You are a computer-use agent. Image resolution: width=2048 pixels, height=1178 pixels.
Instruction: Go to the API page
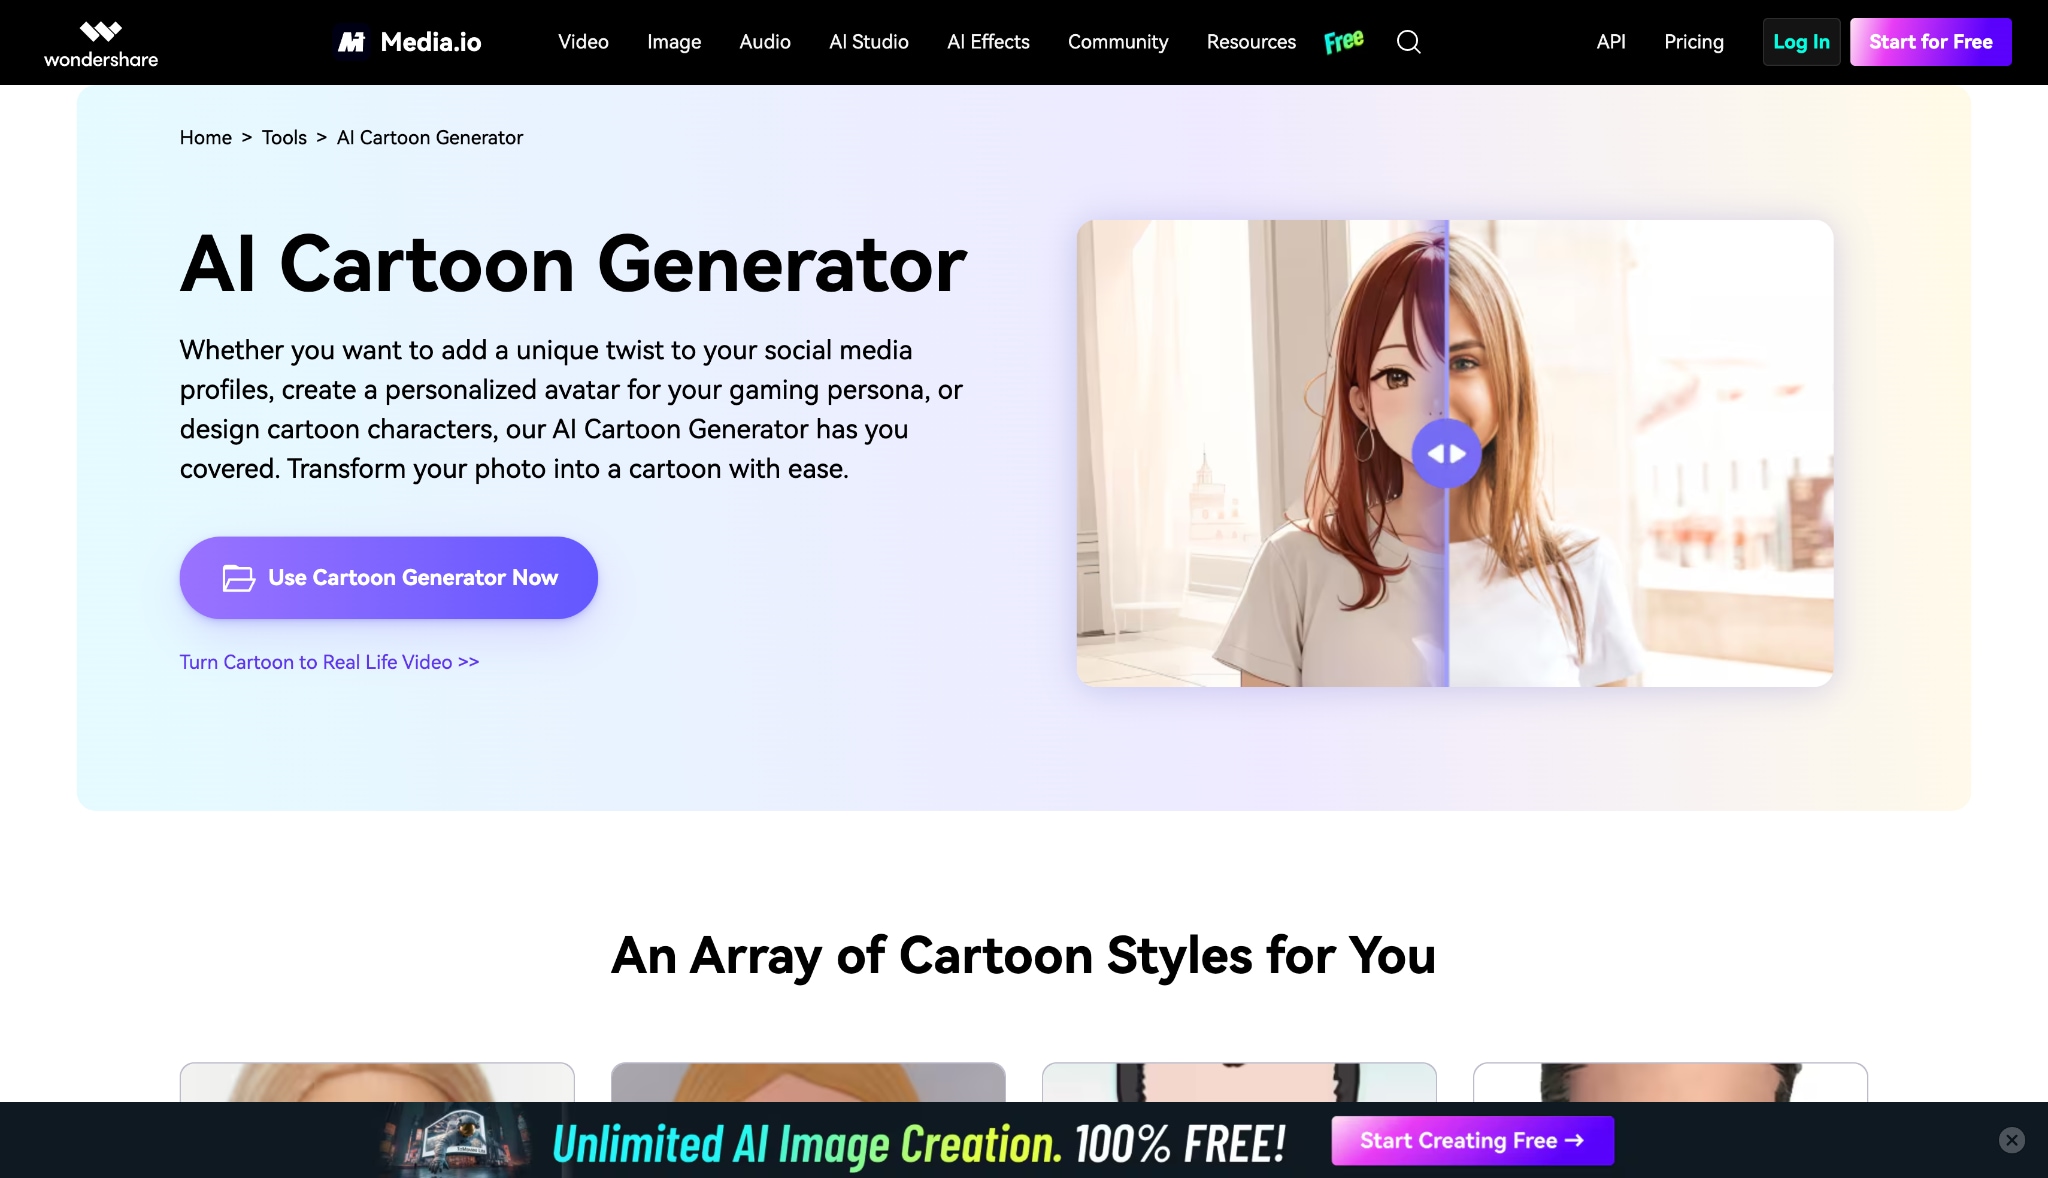(1611, 42)
